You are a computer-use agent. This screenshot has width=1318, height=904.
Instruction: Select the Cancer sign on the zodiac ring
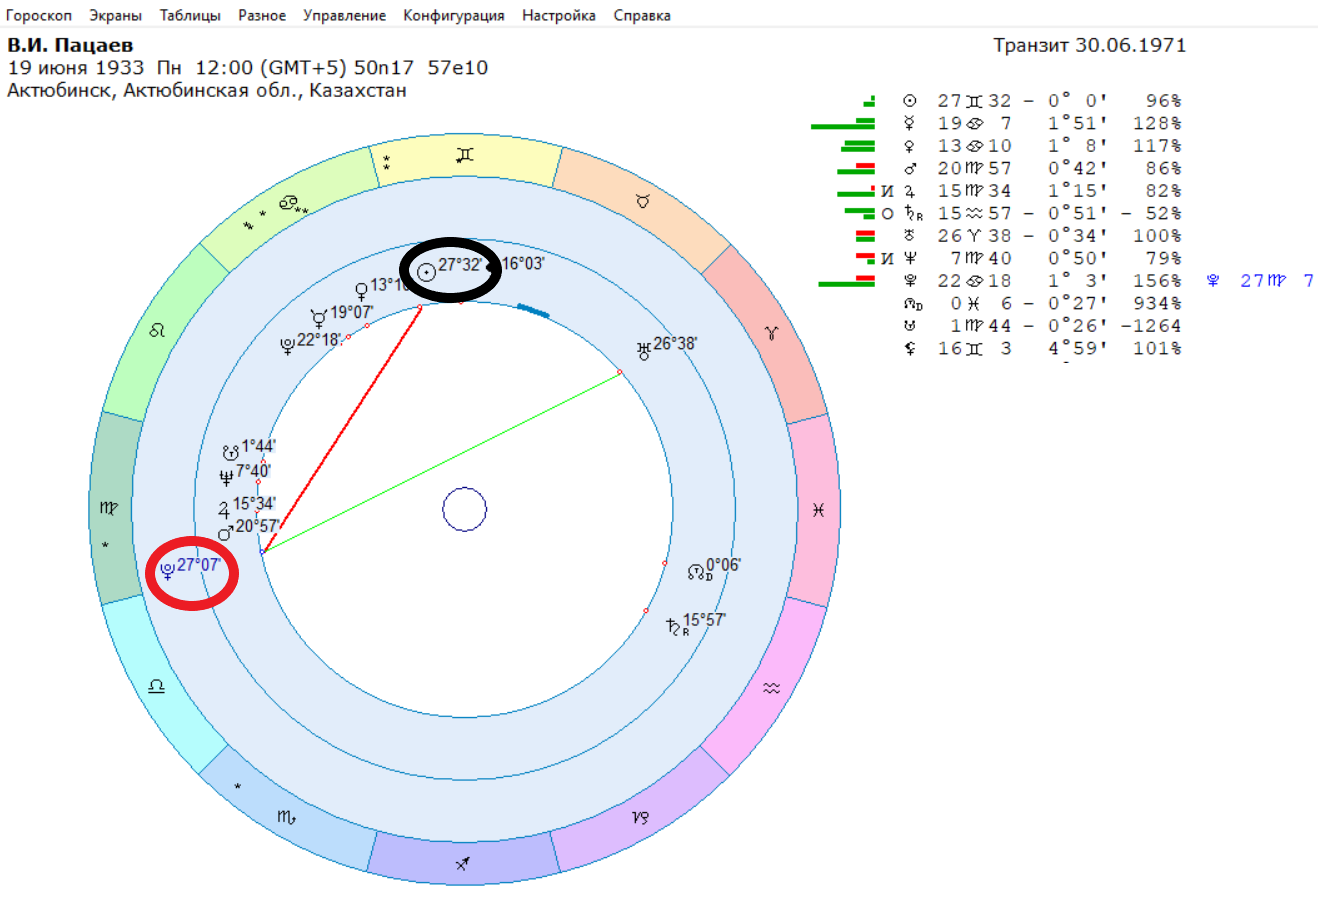coord(288,203)
